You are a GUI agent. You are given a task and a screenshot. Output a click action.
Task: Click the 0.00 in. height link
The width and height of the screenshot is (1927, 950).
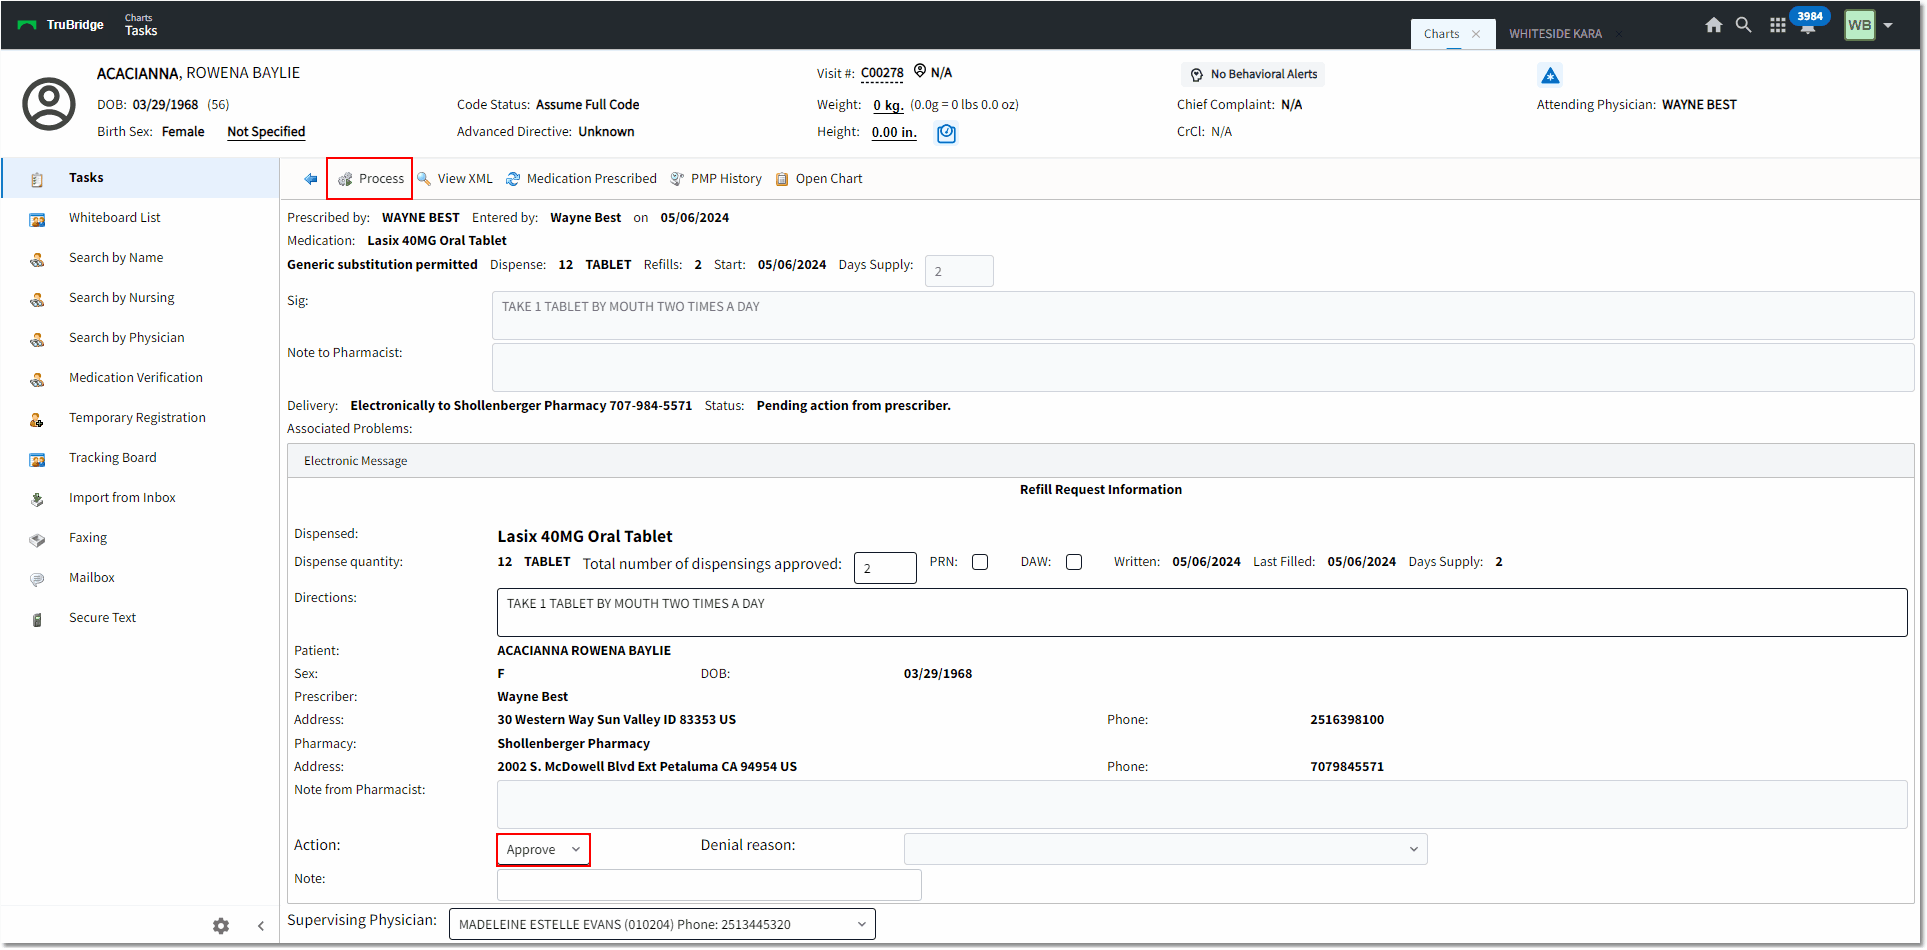click(894, 132)
